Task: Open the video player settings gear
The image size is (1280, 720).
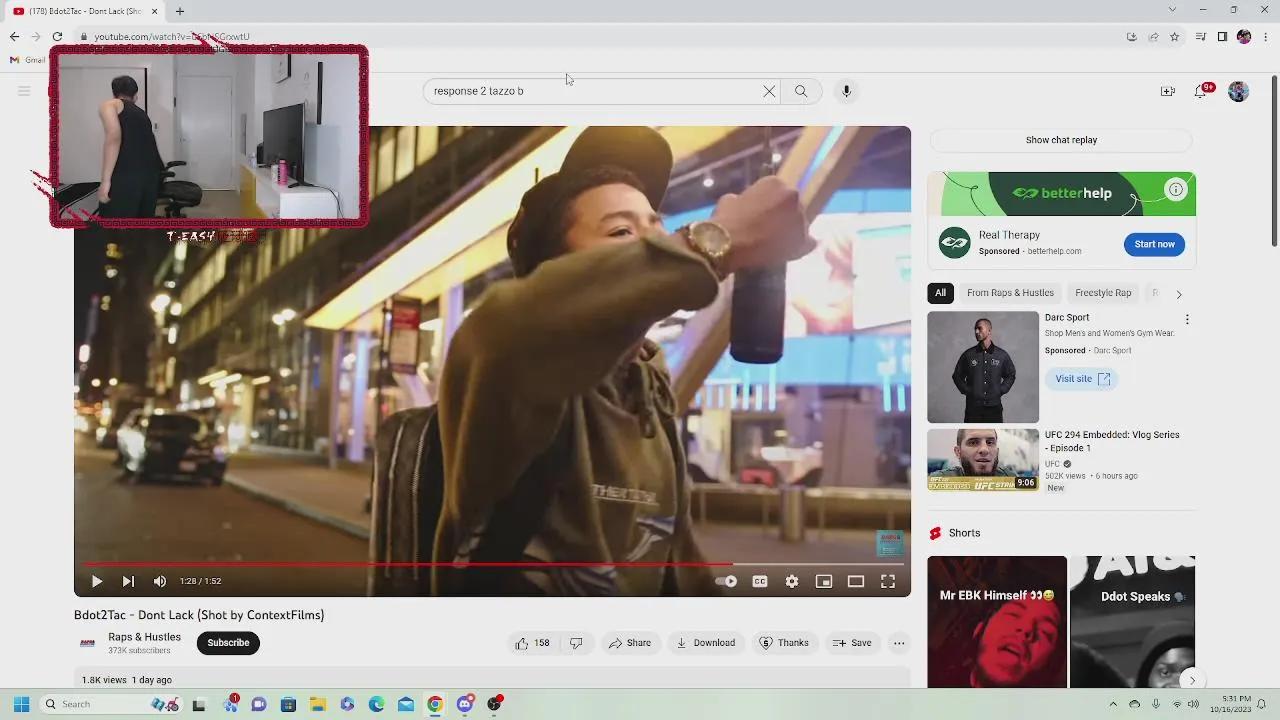Action: tap(792, 581)
